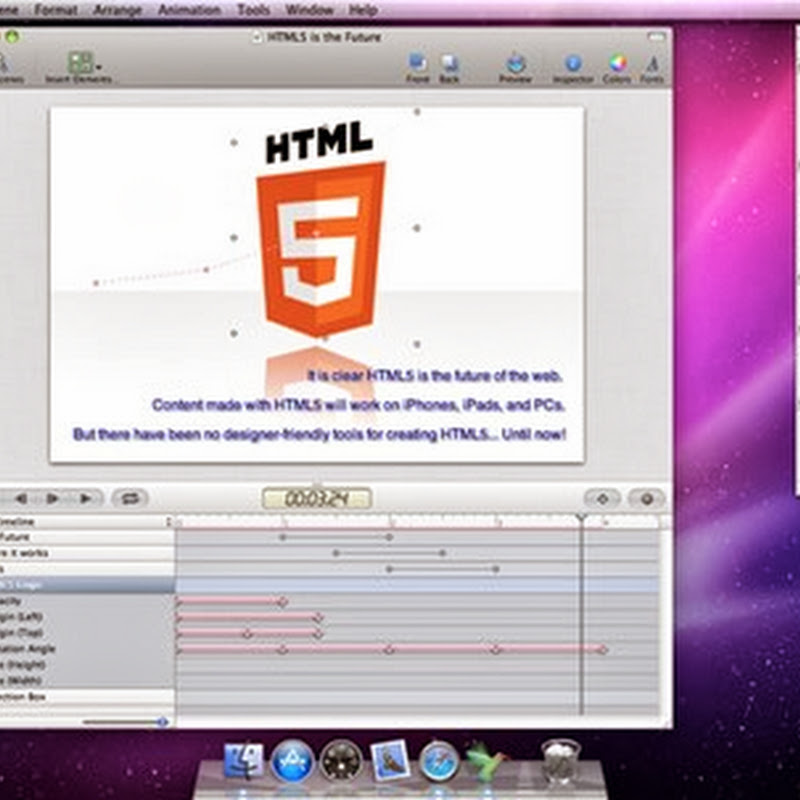Click the Origin (Left) end keyframe

[318, 618]
